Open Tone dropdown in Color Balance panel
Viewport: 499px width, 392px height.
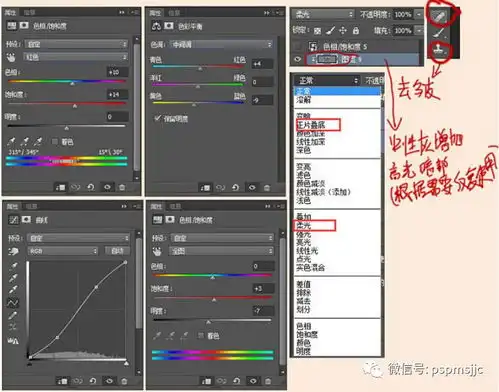coord(221,44)
